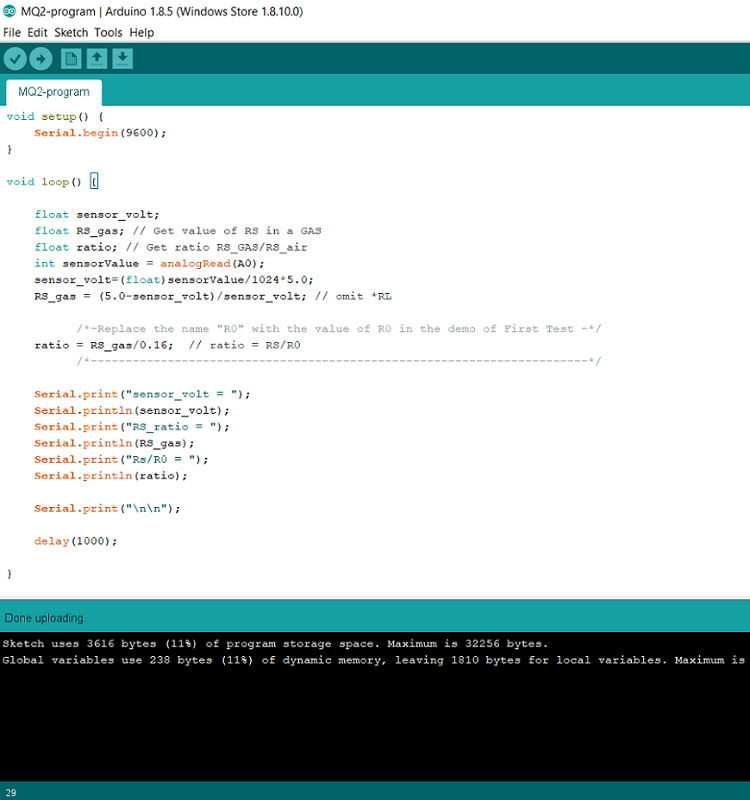Click the '// ratio = RS/R0' comment
This screenshot has height=800, width=750.
(244, 345)
